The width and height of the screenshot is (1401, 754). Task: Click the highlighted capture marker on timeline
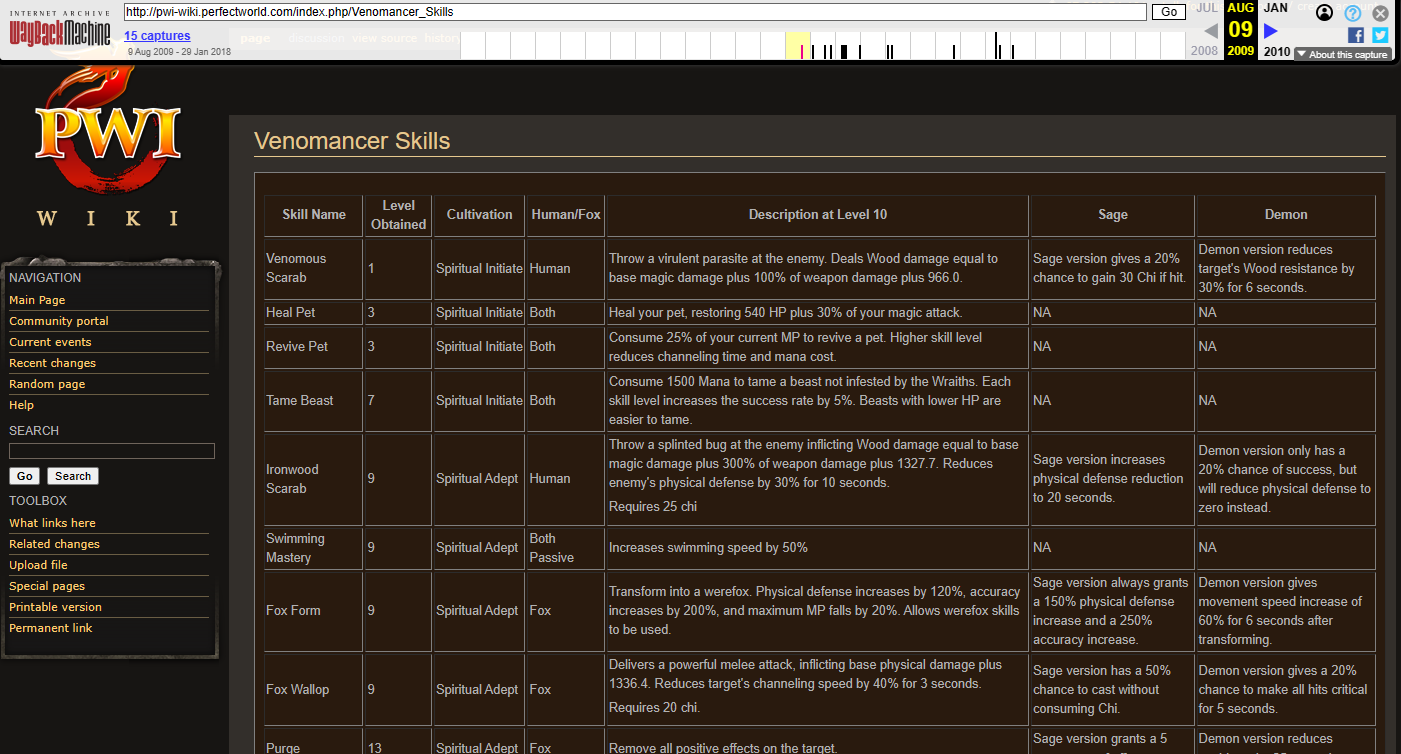pos(801,51)
